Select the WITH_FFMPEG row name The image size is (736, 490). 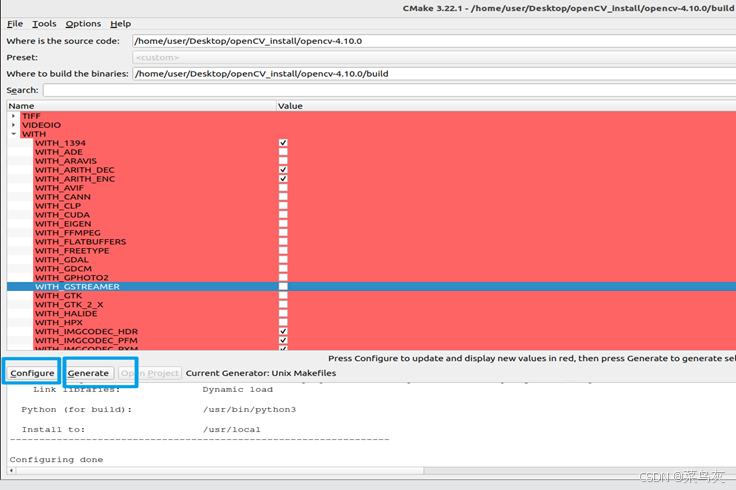[x=68, y=232]
